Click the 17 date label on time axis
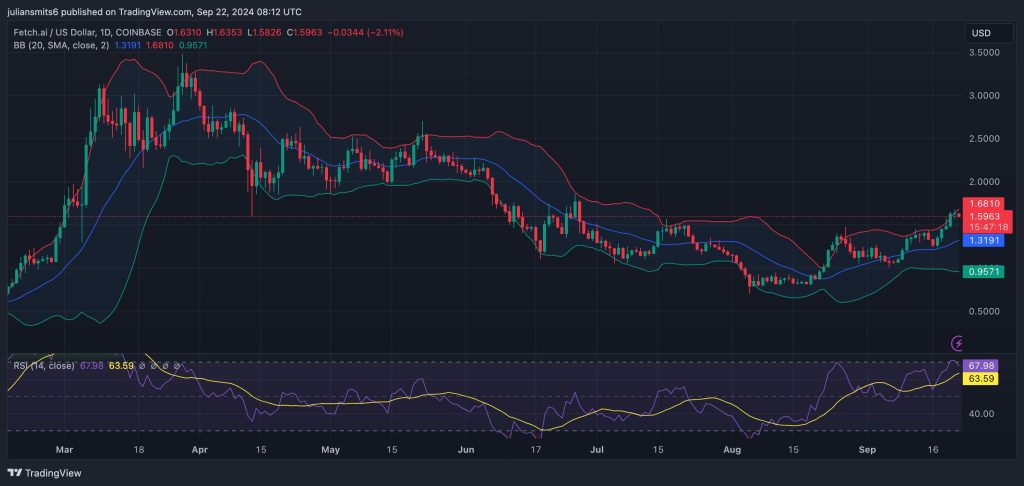Image resolution: width=1024 pixels, height=486 pixels. [x=537, y=450]
